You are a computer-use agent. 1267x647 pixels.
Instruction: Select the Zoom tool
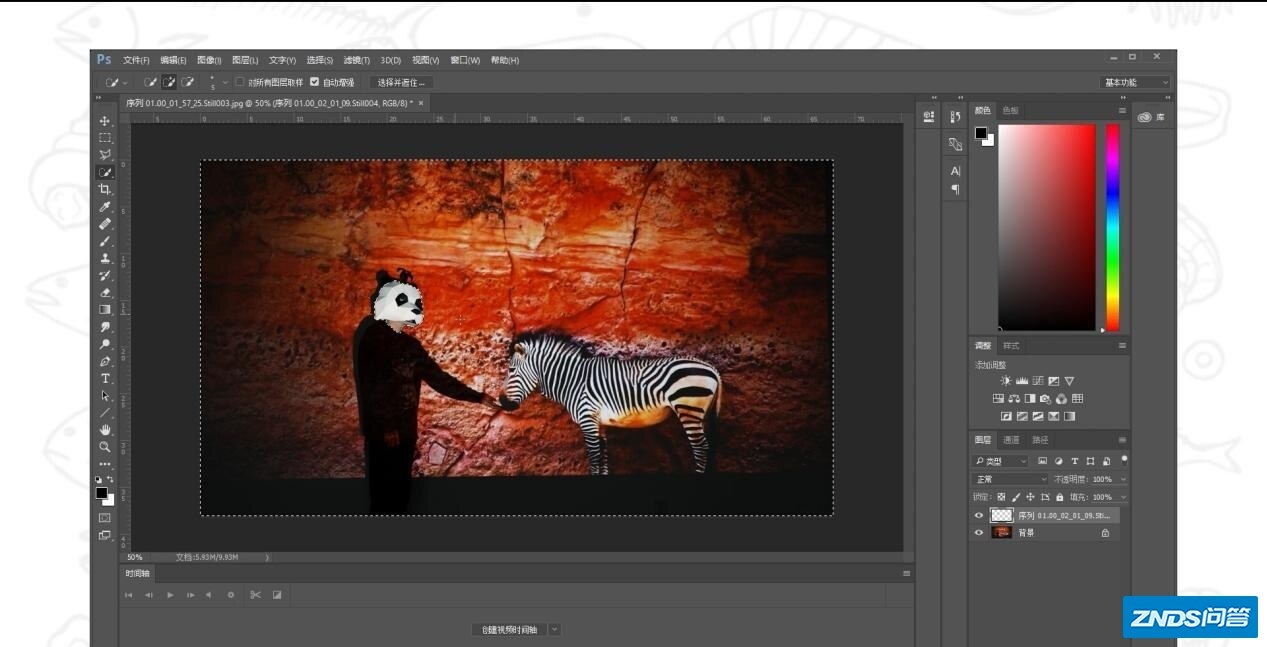click(x=105, y=446)
